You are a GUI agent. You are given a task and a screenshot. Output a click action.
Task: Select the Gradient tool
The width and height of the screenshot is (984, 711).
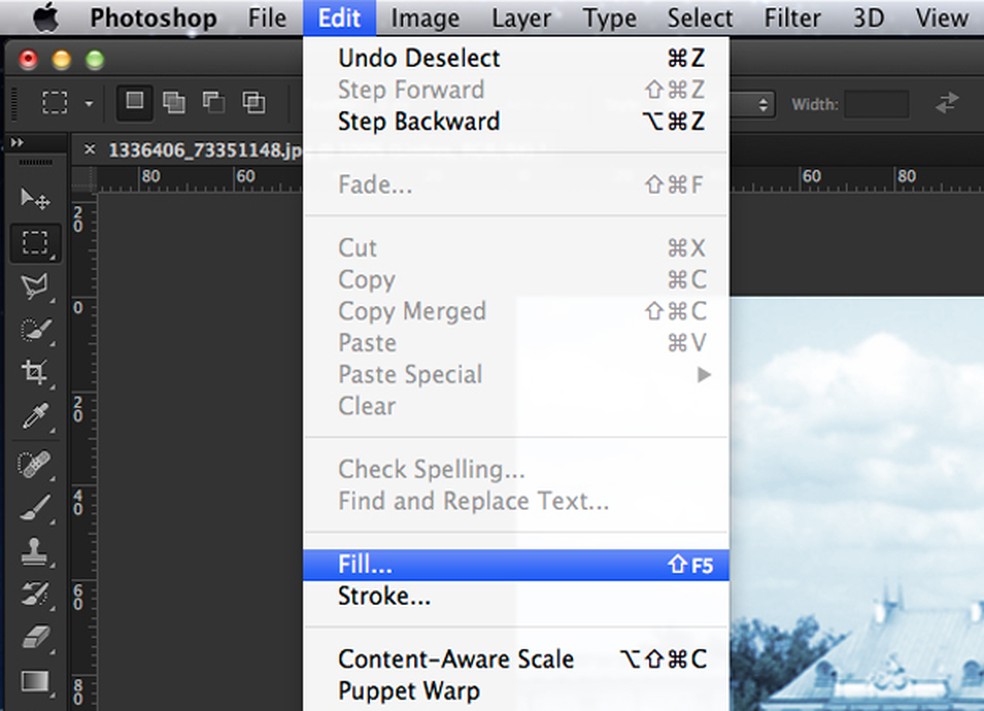[35, 681]
